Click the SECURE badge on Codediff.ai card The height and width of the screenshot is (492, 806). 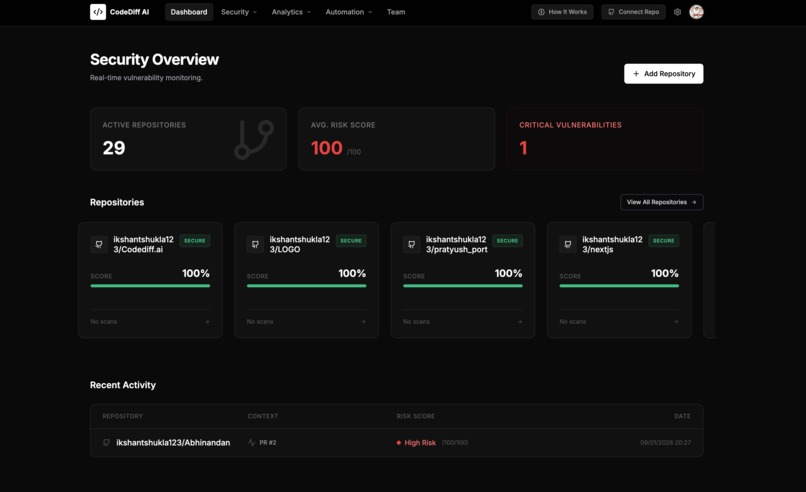tap(195, 241)
